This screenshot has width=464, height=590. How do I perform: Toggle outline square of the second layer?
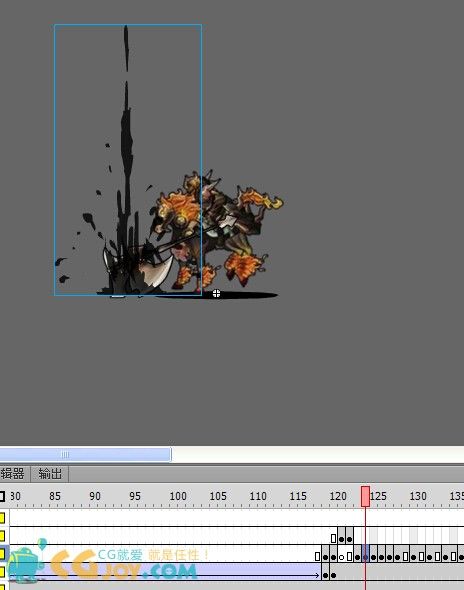(x=2, y=536)
